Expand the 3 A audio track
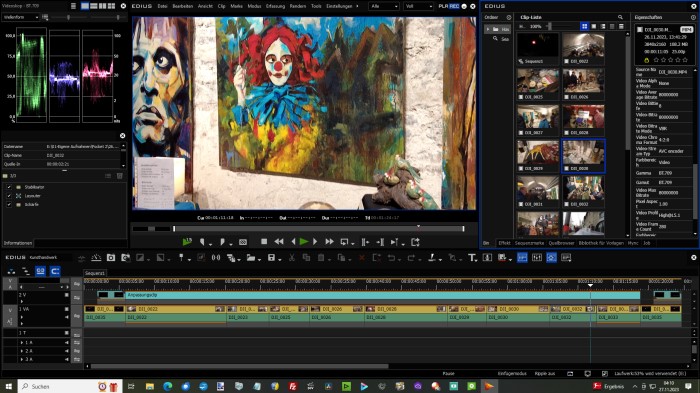 pos(22,359)
